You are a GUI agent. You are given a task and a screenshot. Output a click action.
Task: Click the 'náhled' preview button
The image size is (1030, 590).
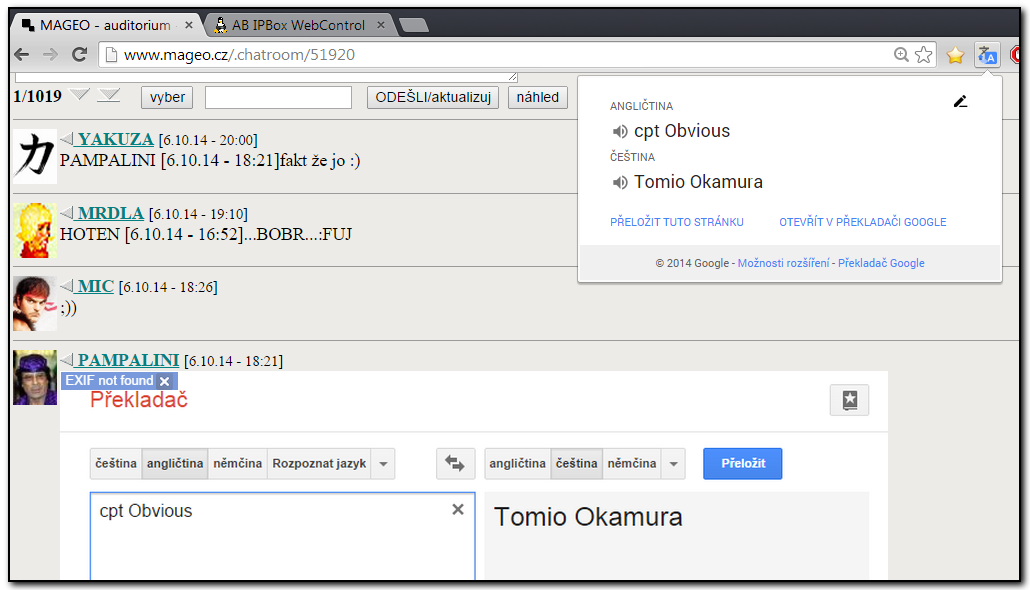pos(537,97)
